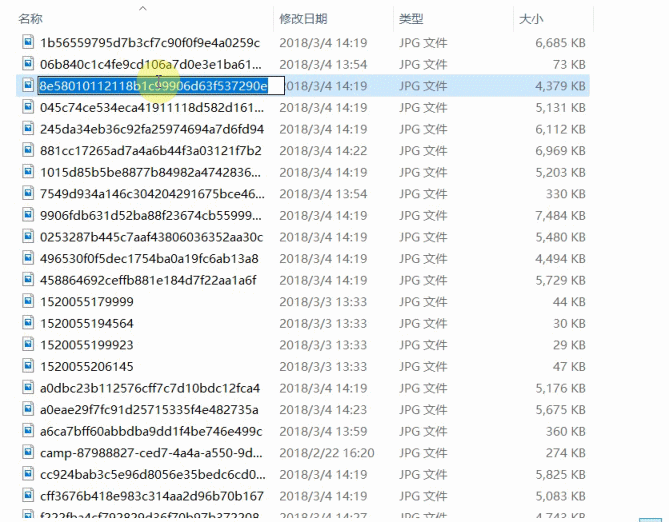
Task: Click icon of a0dbc23b112576cff7c7d10bdc12fca4
Action: pos(28,388)
